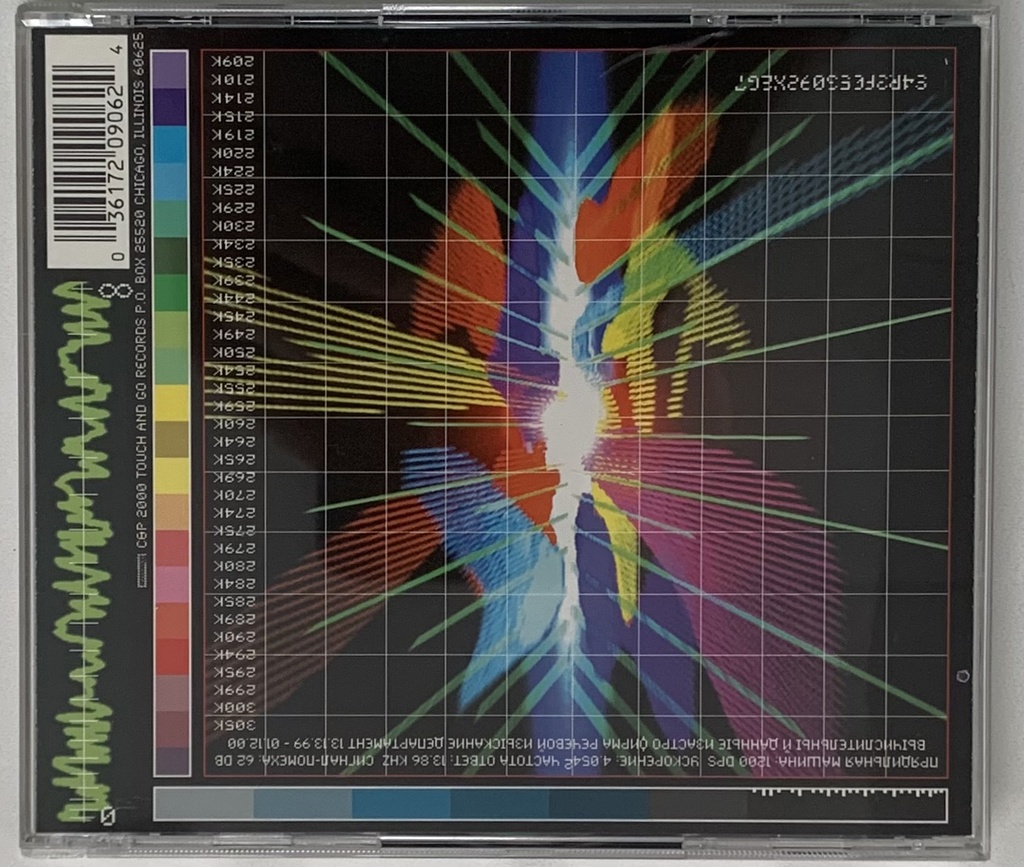Pick the bright yellow swatch beside 255K
This screenshot has width=1024, height=867.
(x=171, y=398)
